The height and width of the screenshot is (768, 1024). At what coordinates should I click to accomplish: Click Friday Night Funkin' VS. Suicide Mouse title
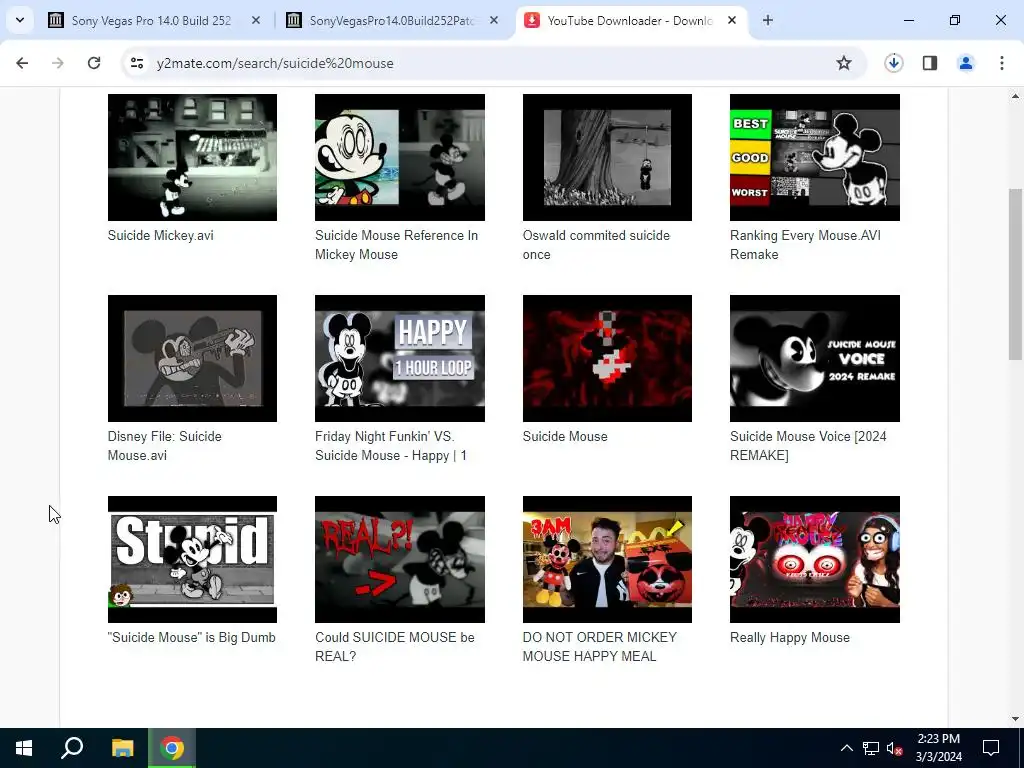pyautogui.click(x=391, y=446)
